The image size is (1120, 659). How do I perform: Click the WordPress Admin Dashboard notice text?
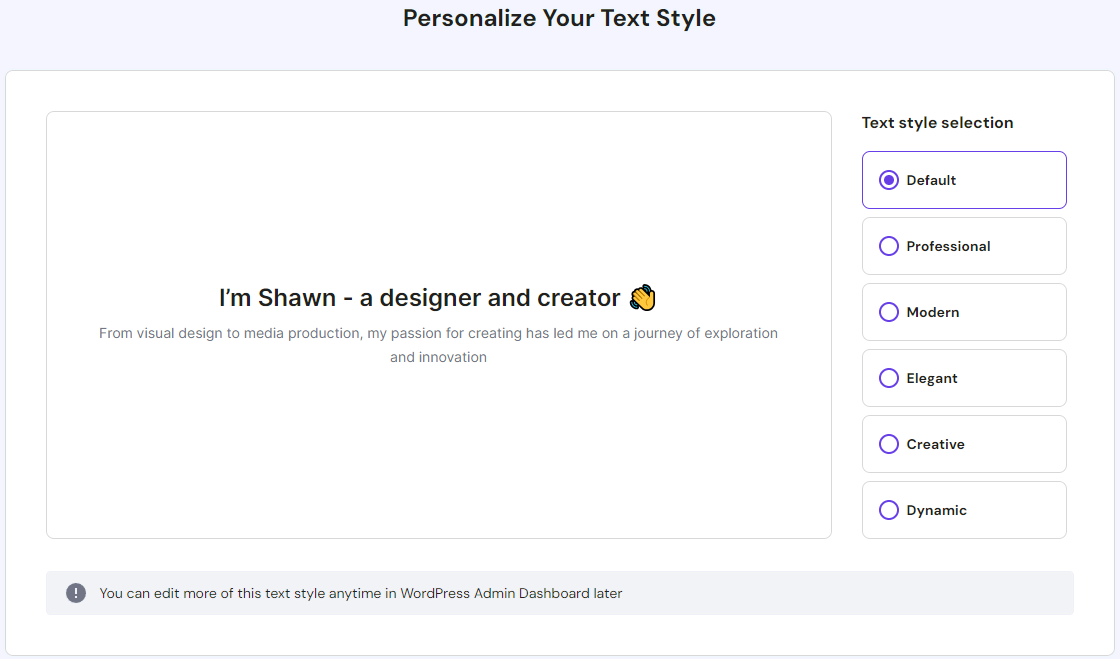pyautogui.click(x=360, y=593)
